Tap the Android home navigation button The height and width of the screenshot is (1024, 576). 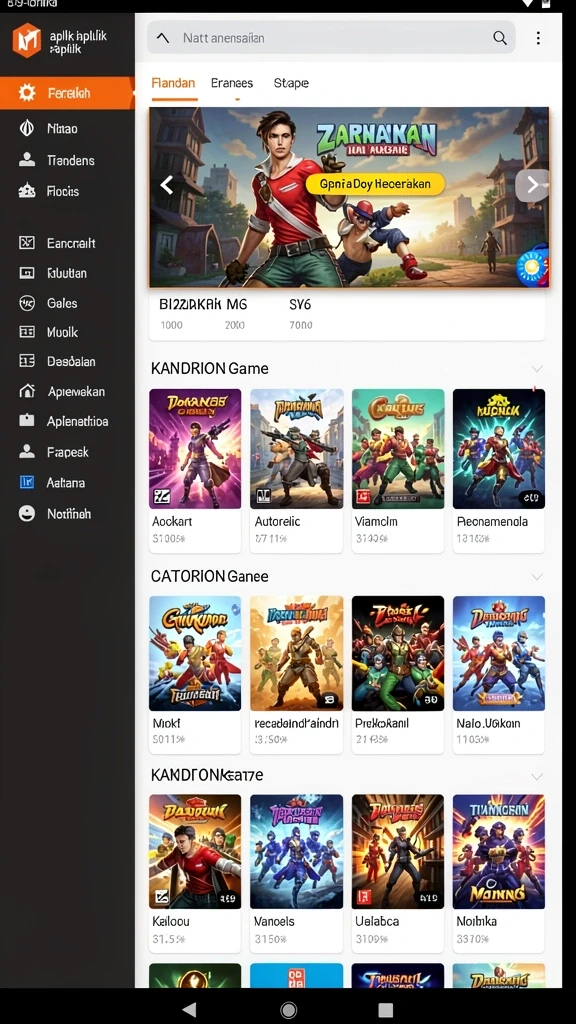coord(288,1010)
